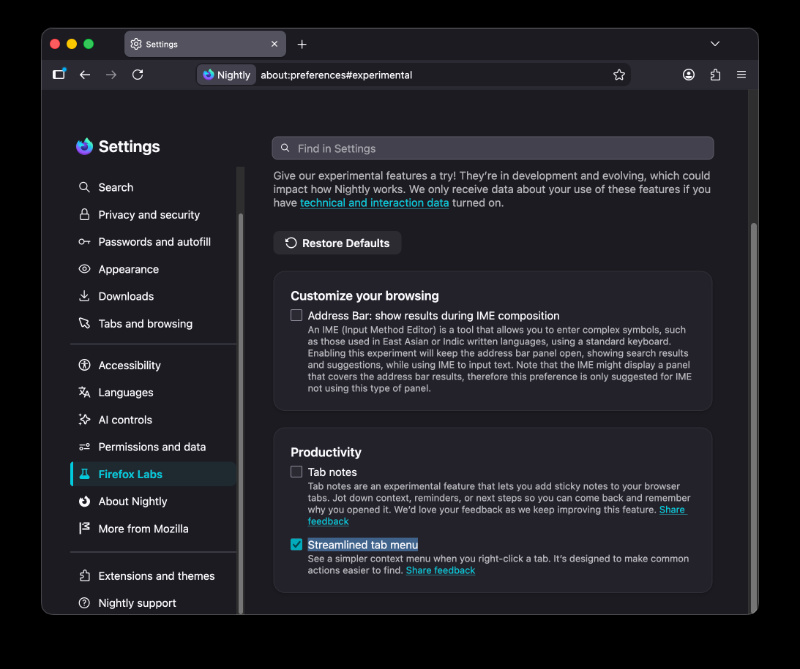Click the Productivity section heading
This screenshot has height=669, width=800.
point(326,452)
